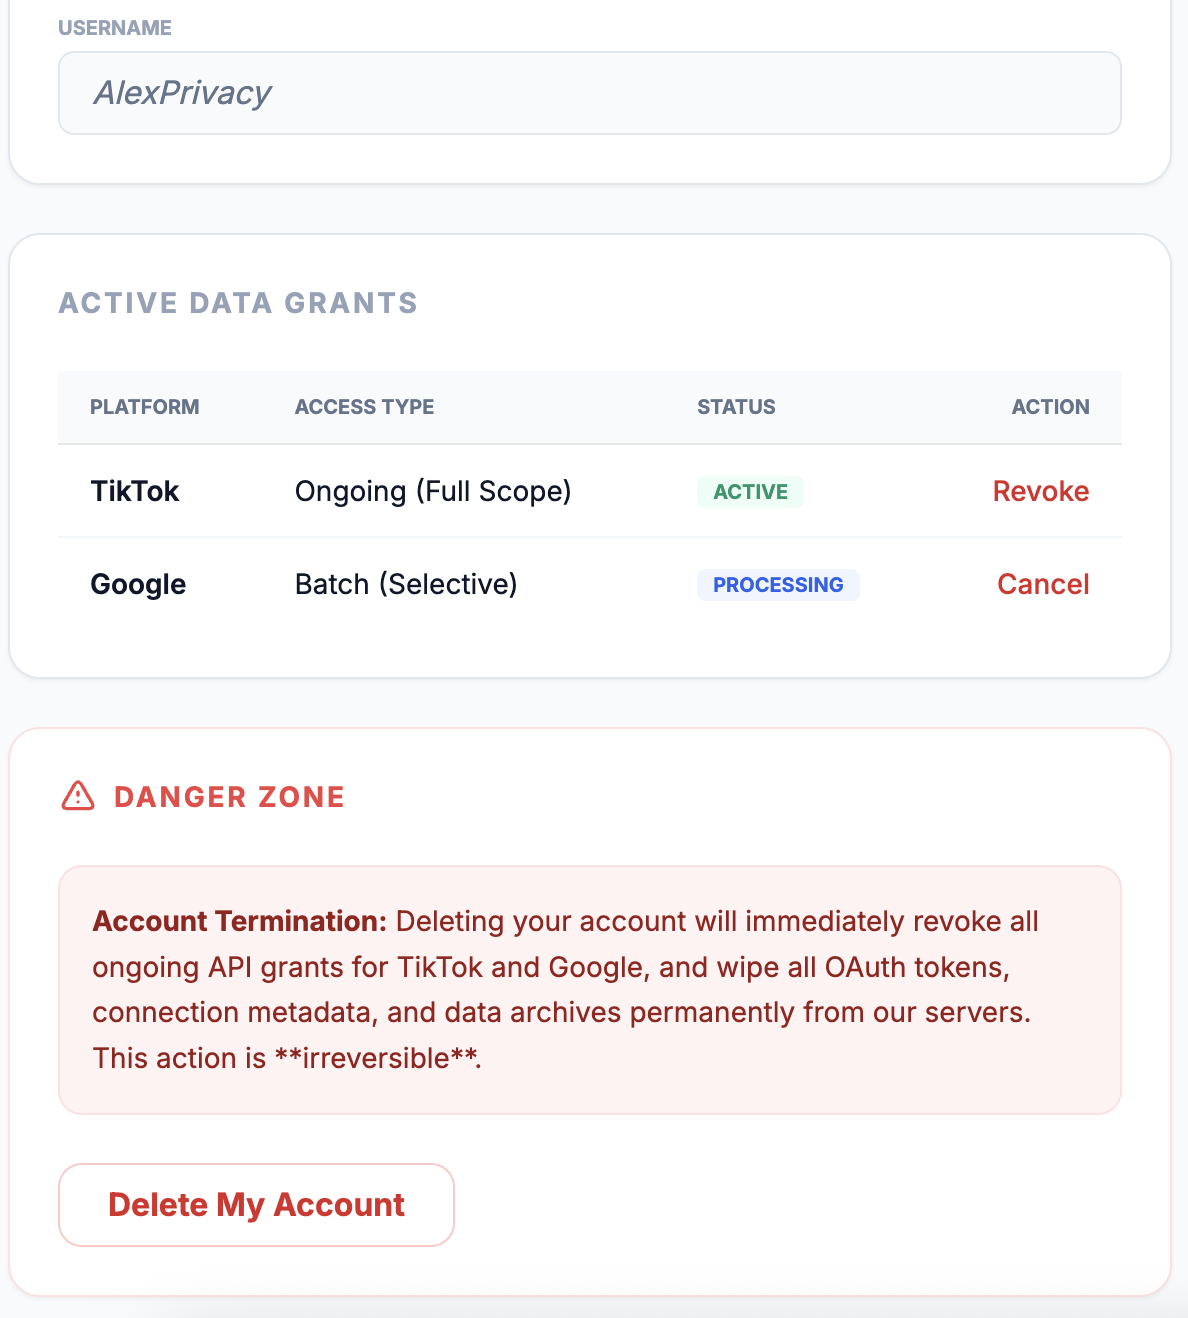Select the PLATFORM table header
This screenshot has height=1318, width=1188.
tap(145, 407)
